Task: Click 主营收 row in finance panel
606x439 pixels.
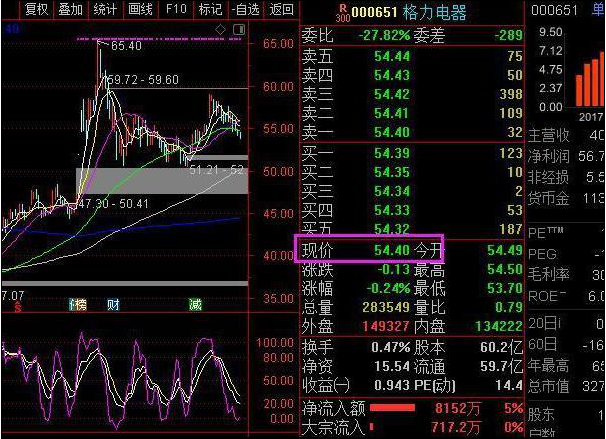Action: (566, 135)
